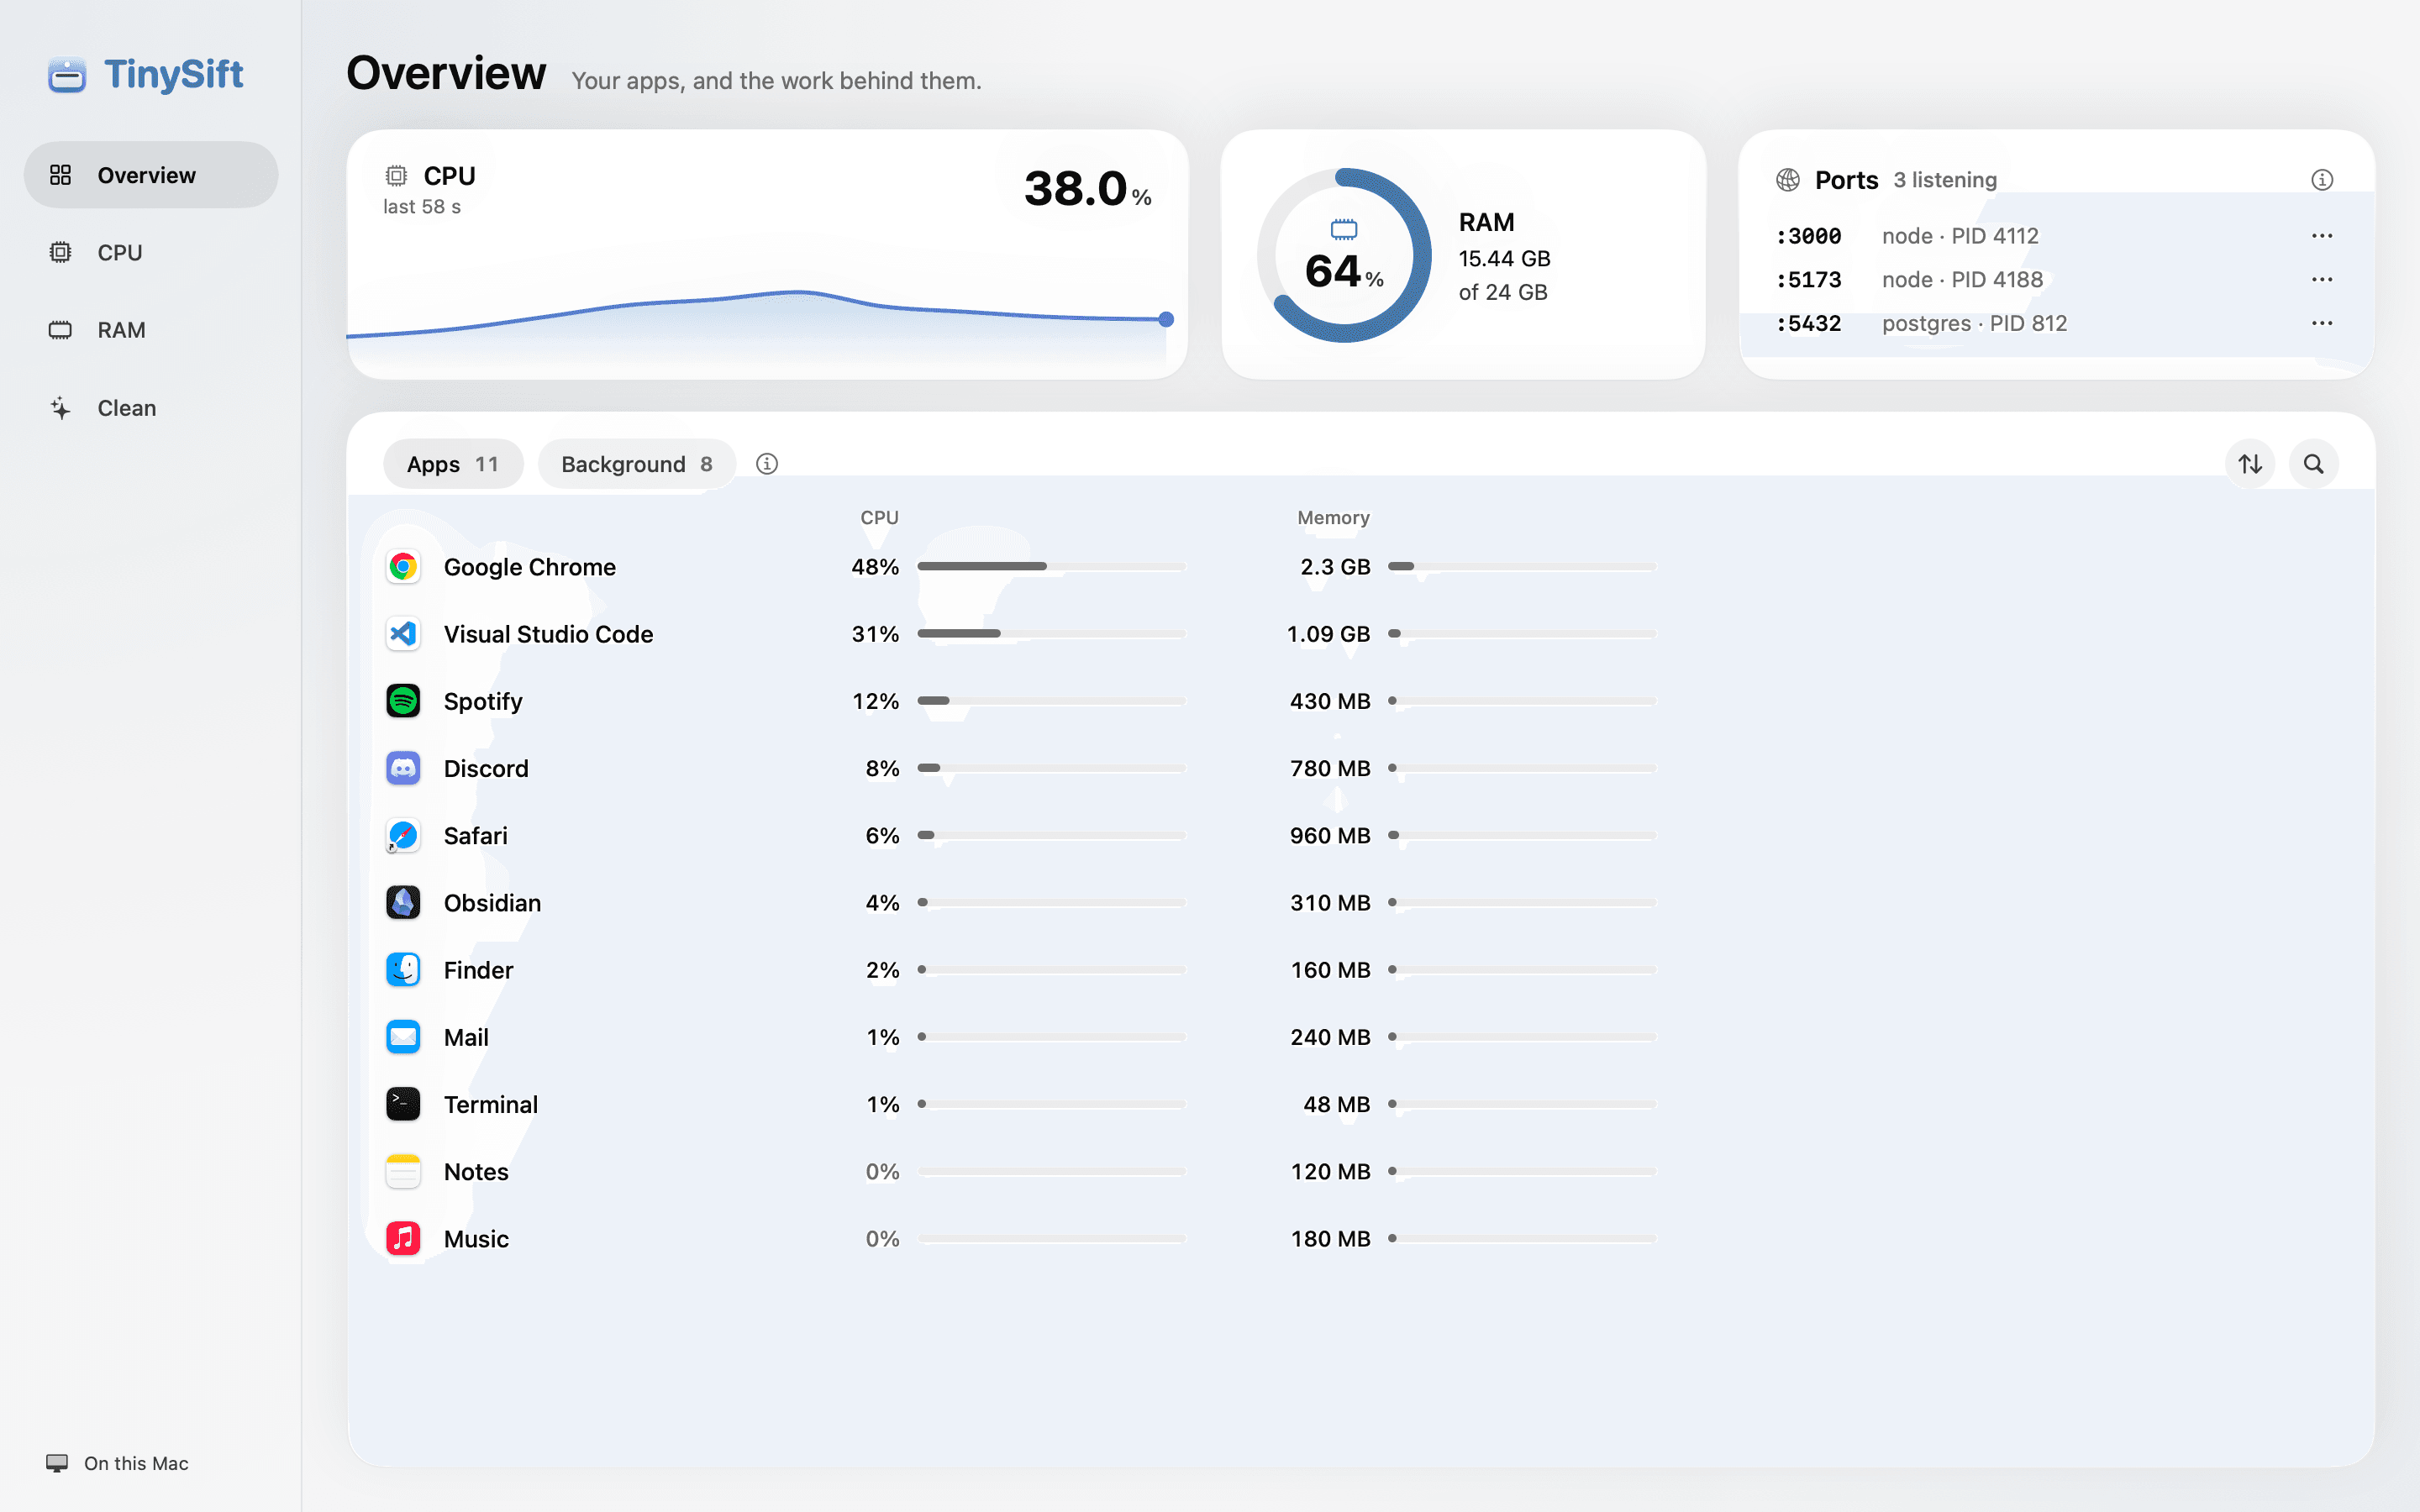Click the info icon in Ports card
Viewport: 2420px width, 1512px height.
click(2322, 180)
